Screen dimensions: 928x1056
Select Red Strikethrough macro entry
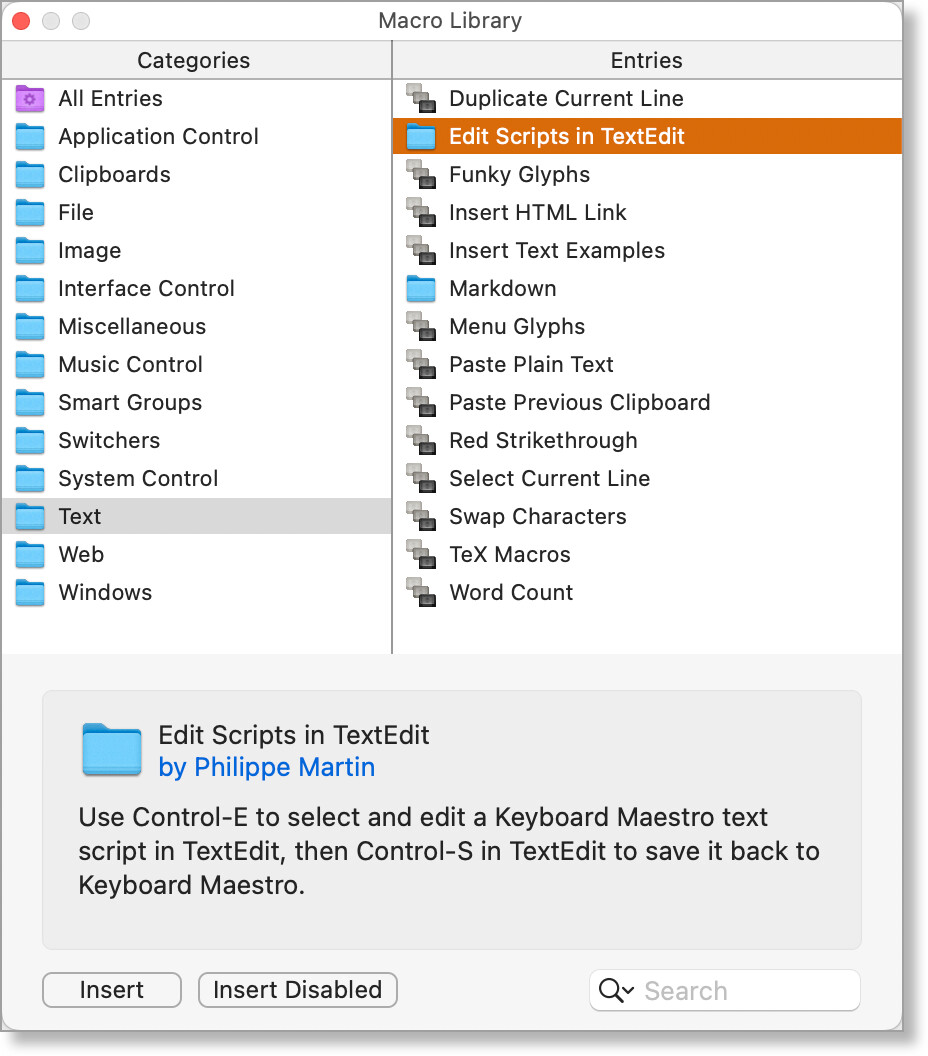click(542, 440)
